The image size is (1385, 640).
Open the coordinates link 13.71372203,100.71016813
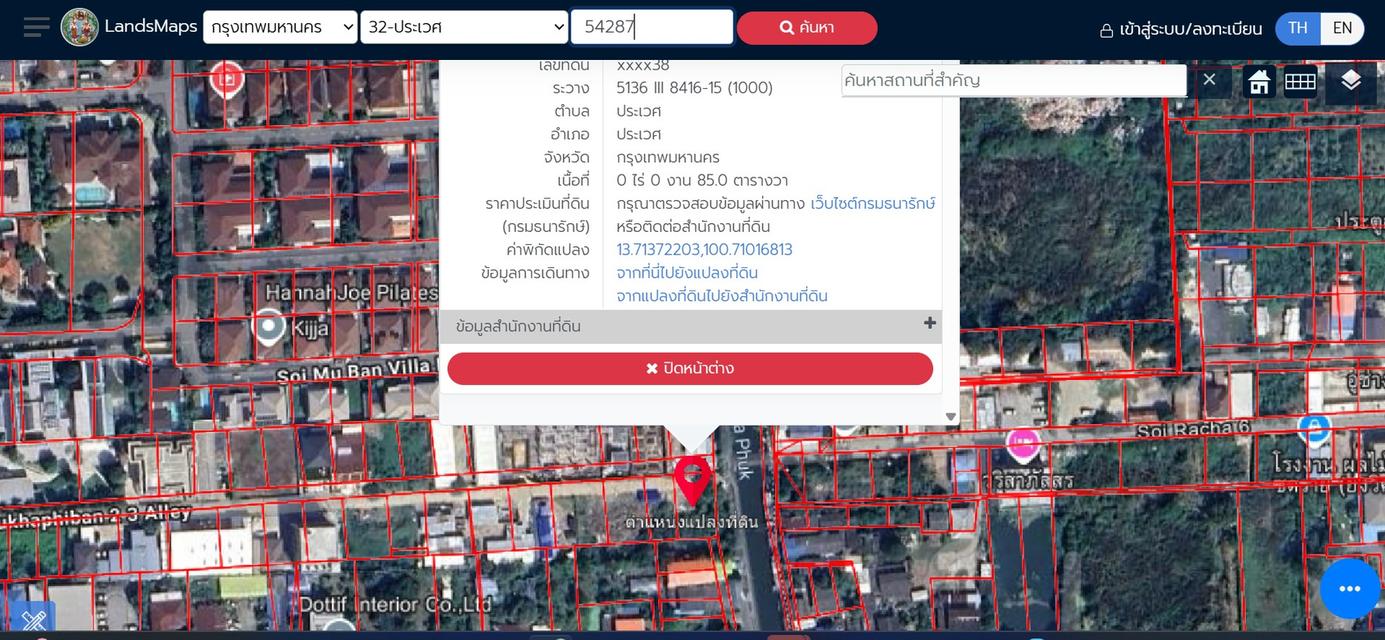[x=704, y=250]
